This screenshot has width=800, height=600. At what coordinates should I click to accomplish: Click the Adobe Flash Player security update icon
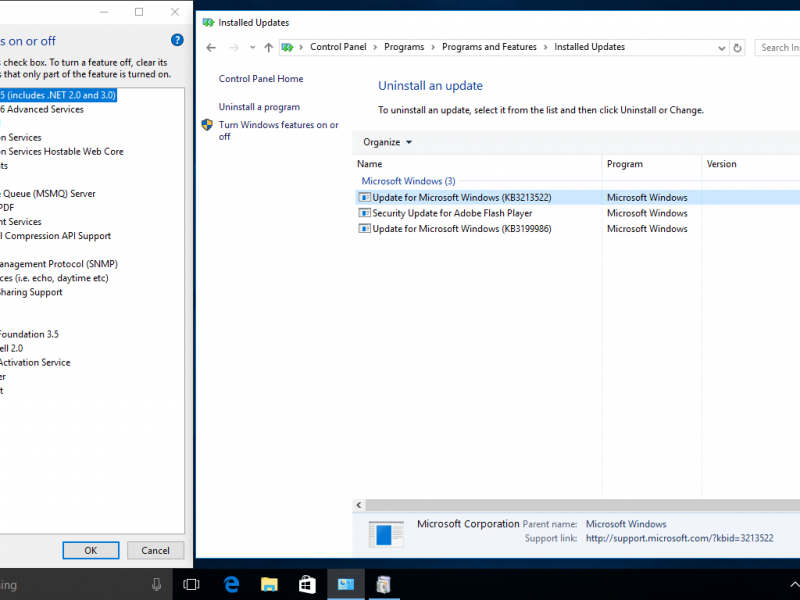(364, 213)
